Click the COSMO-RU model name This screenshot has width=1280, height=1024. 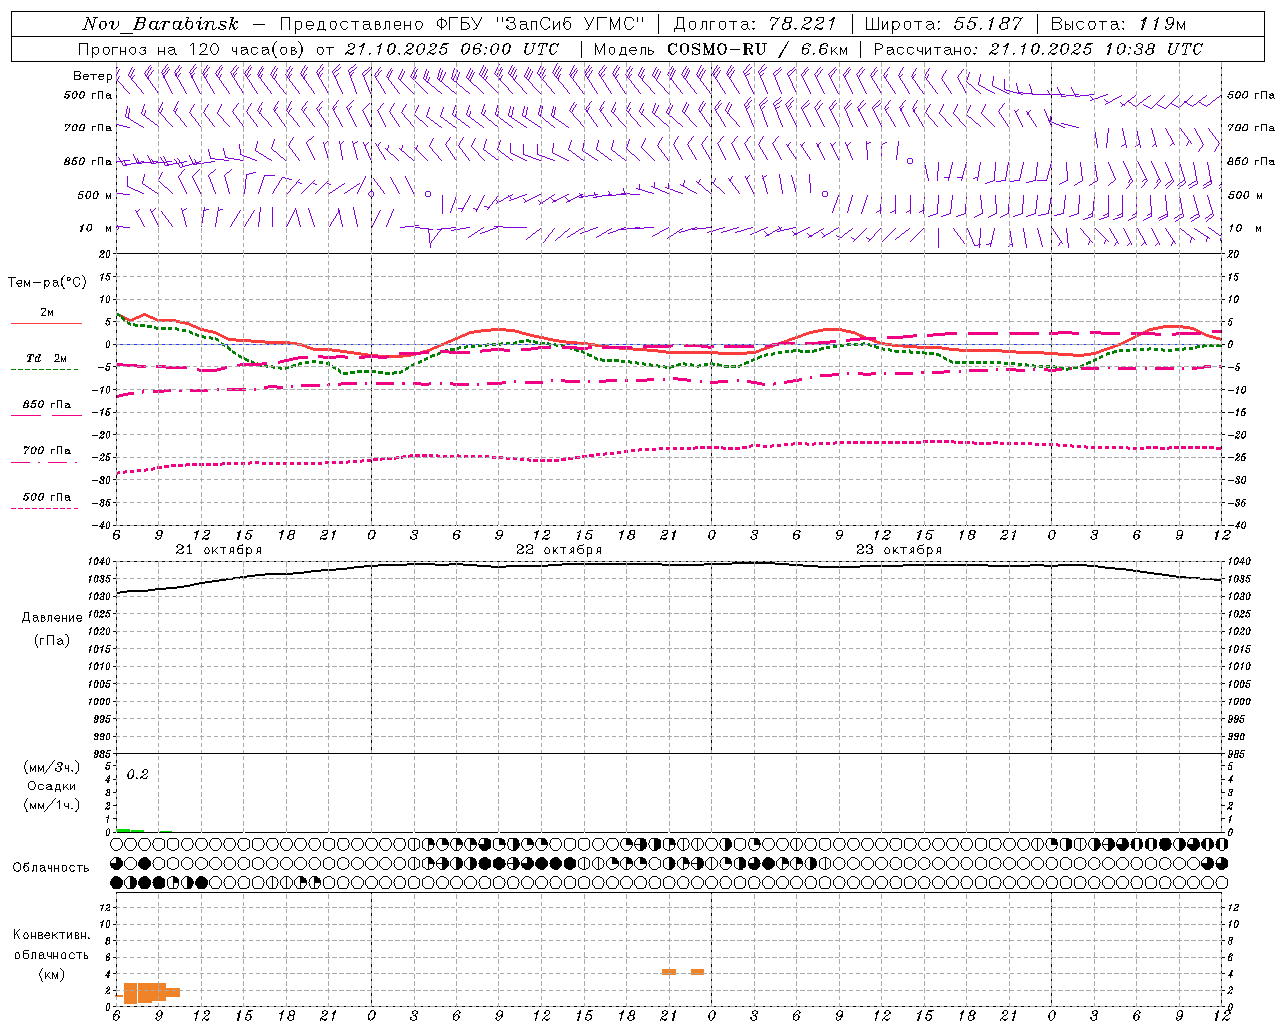click(716, 49)
